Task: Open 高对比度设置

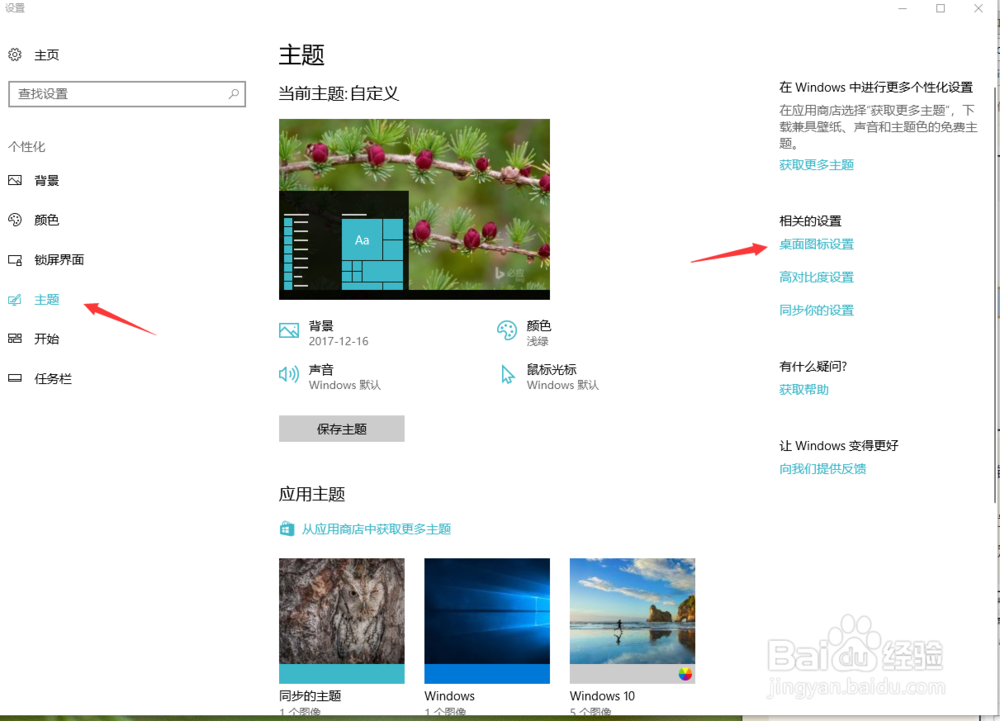Action: (x=817, y=276)
